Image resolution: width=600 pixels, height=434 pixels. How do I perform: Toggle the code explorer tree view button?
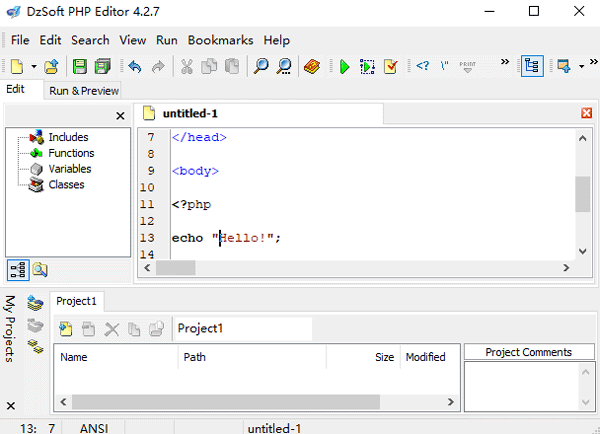18,268
